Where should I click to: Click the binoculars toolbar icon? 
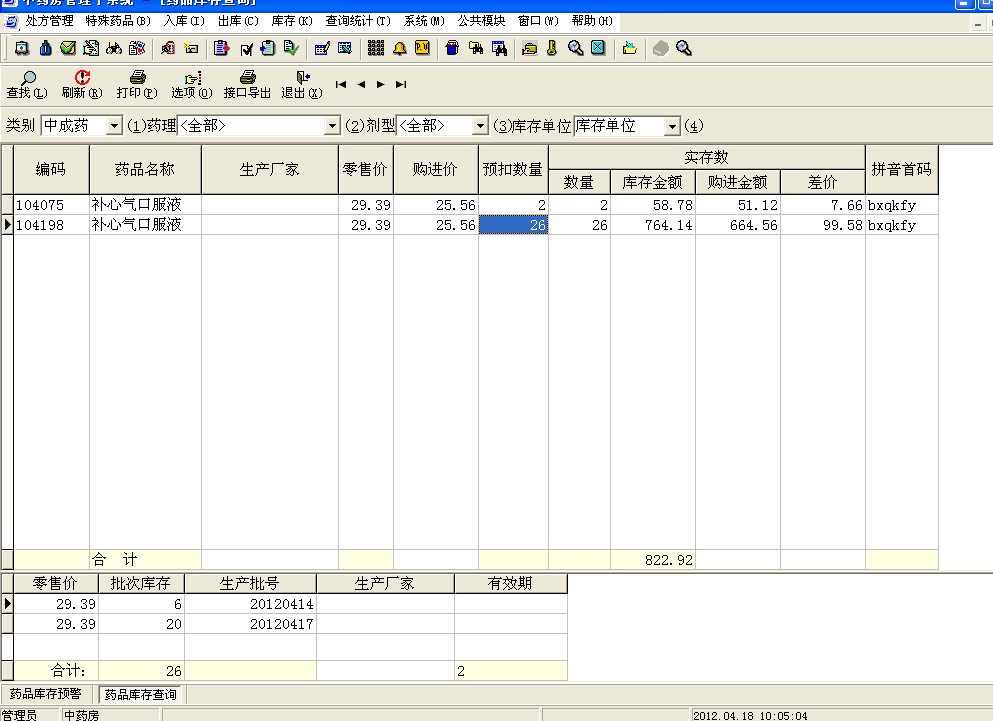click(114, 48)
